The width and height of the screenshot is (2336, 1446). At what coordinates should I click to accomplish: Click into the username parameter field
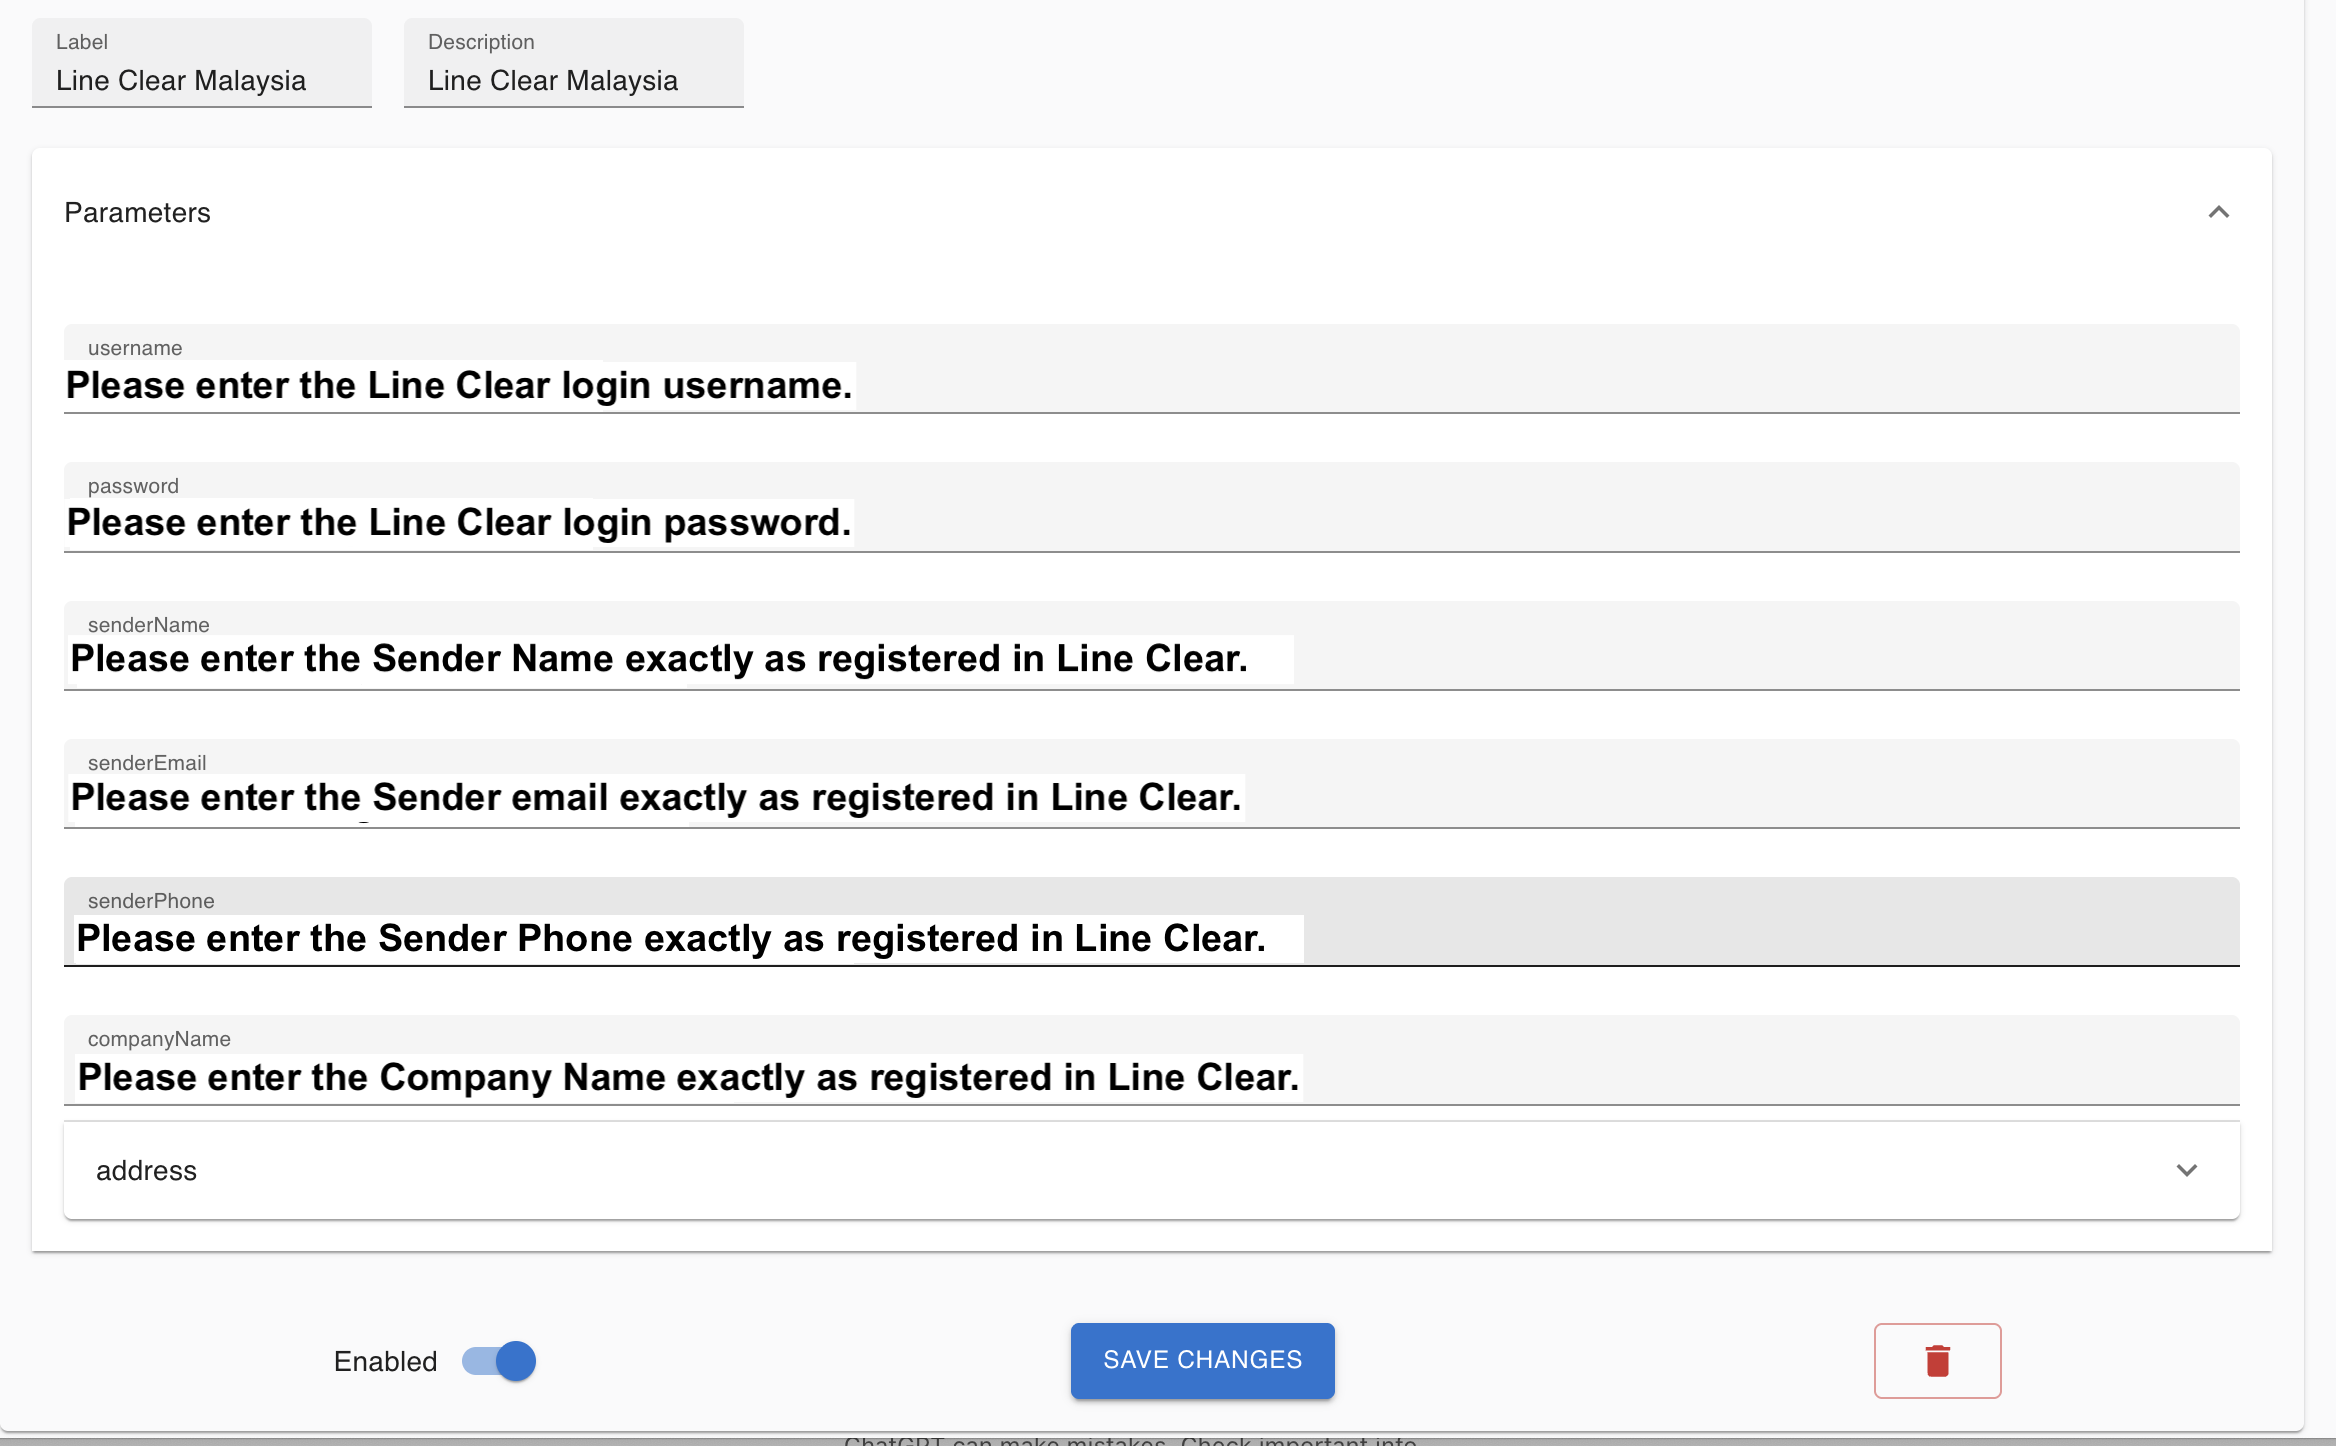coord(1500,385)
